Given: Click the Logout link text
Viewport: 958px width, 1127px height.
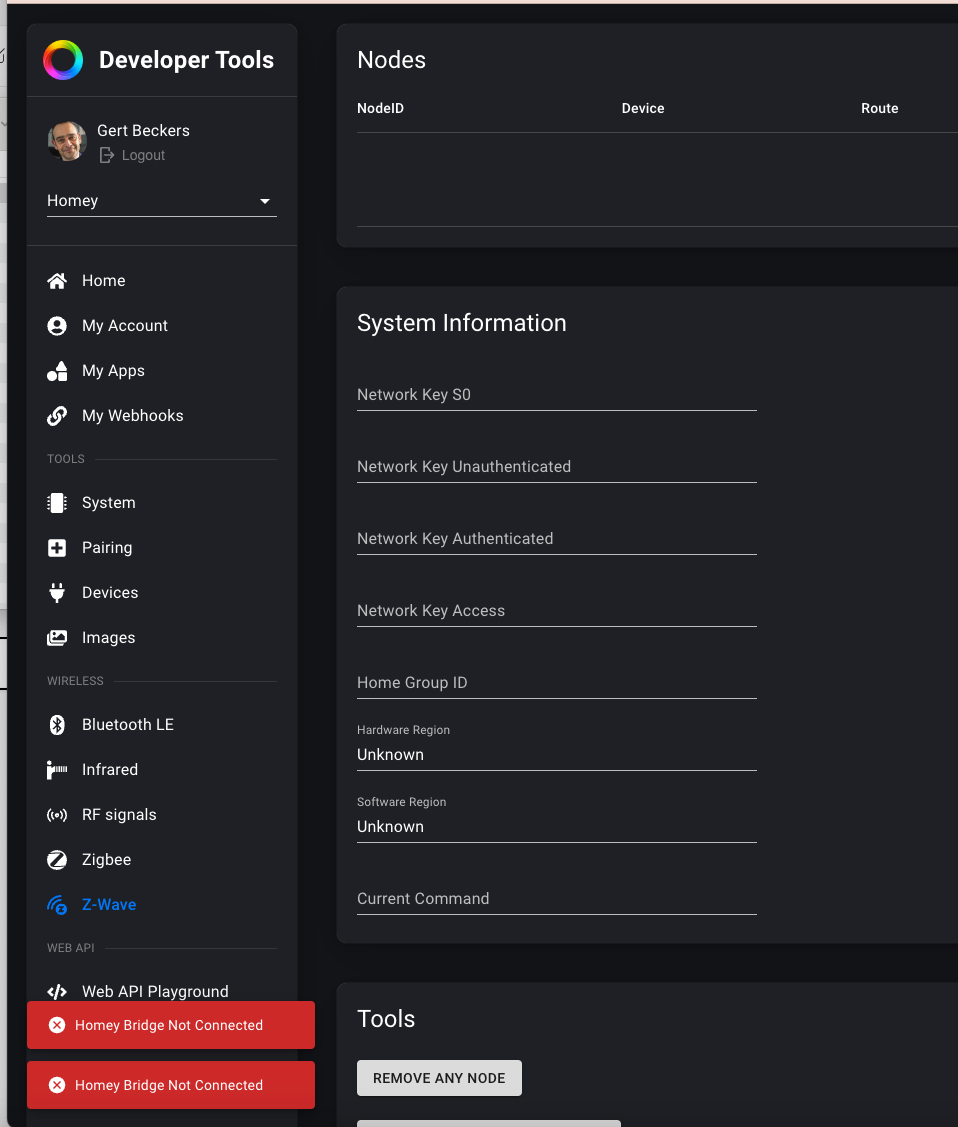Looking at the screenshot, I should [143, 155].
